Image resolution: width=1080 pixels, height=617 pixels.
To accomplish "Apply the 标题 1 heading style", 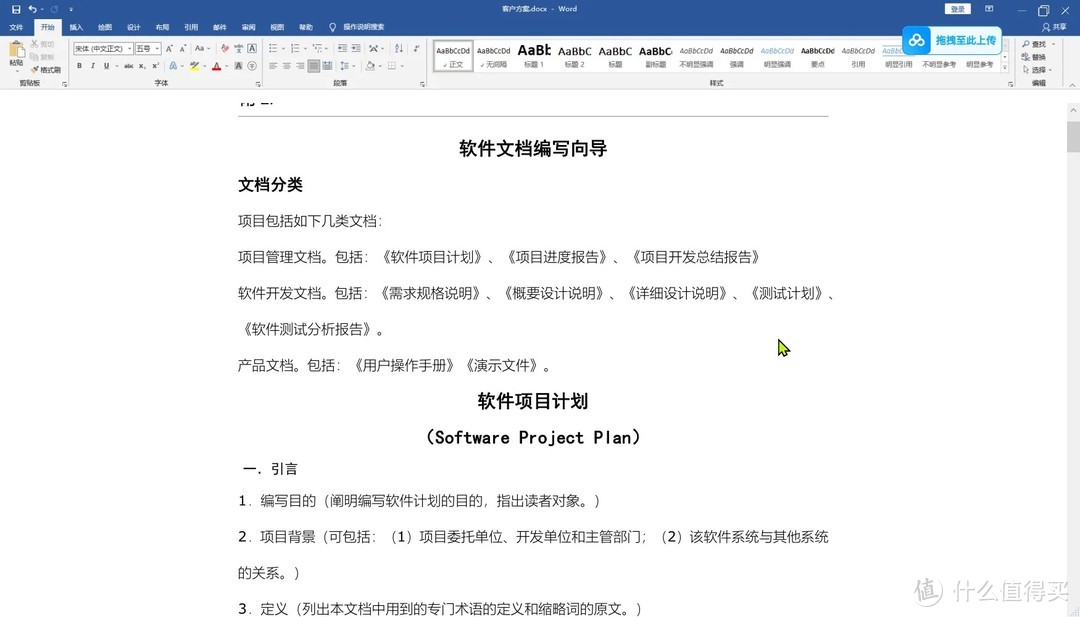I will pos(534,55).
